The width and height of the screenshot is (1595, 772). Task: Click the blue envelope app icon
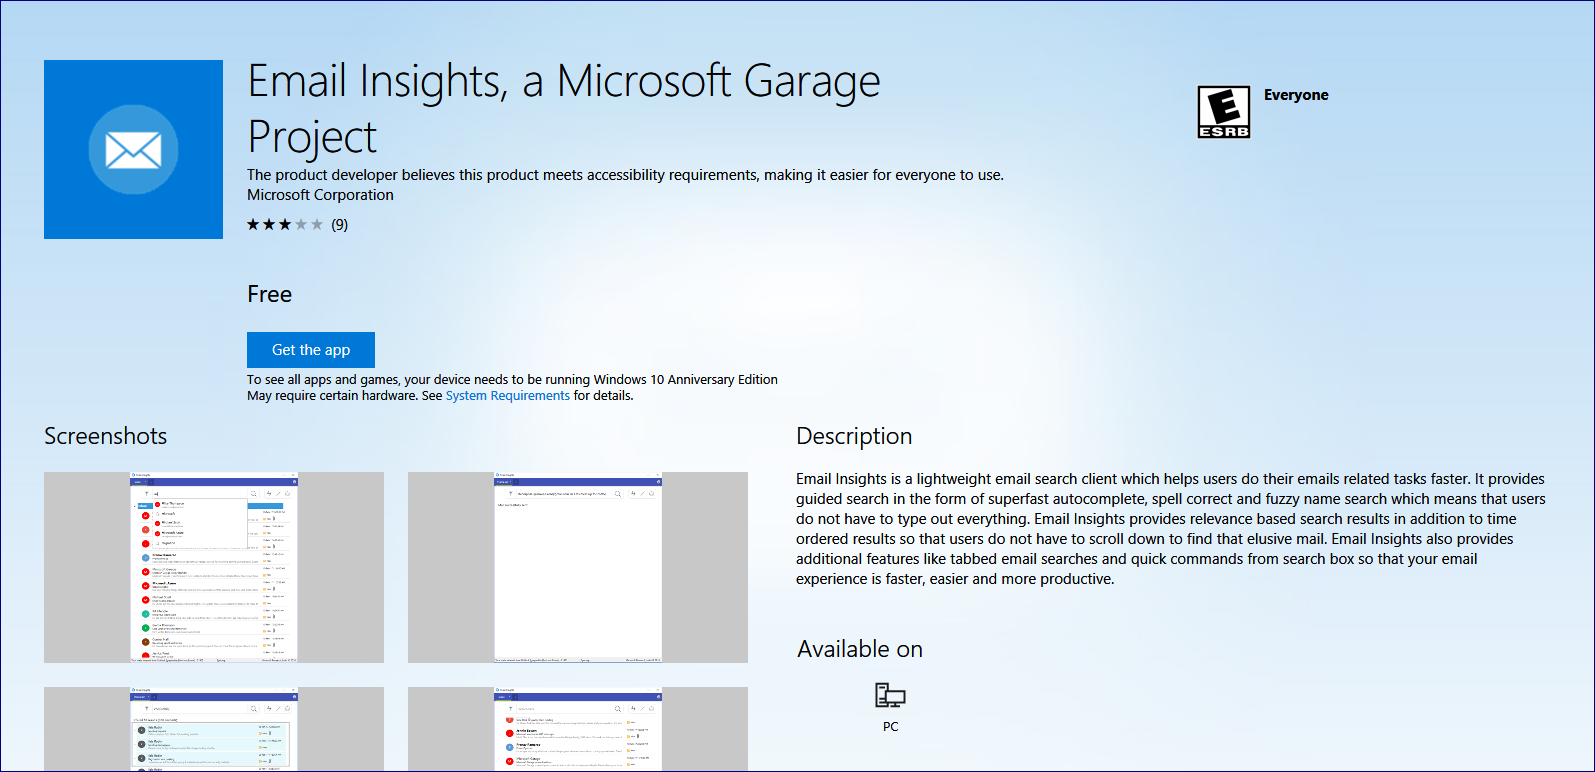(x=133, y=150)
